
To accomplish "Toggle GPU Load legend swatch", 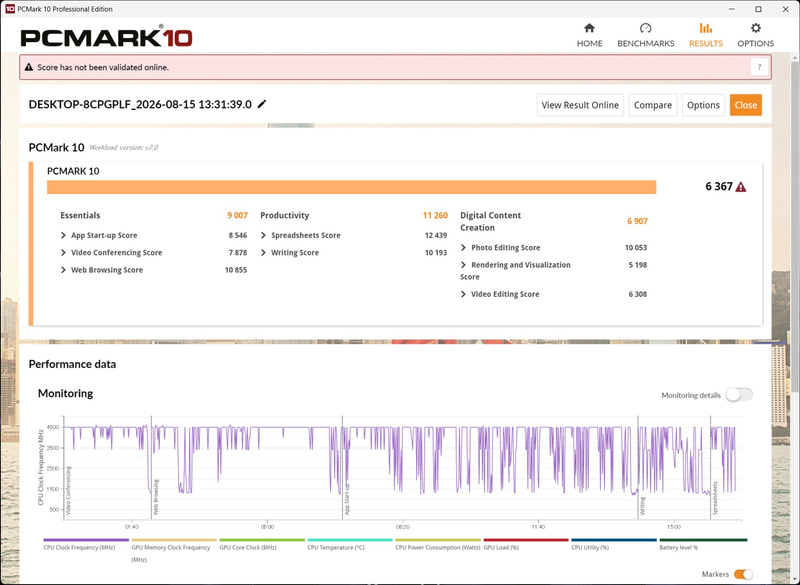I will coord(526,540).
